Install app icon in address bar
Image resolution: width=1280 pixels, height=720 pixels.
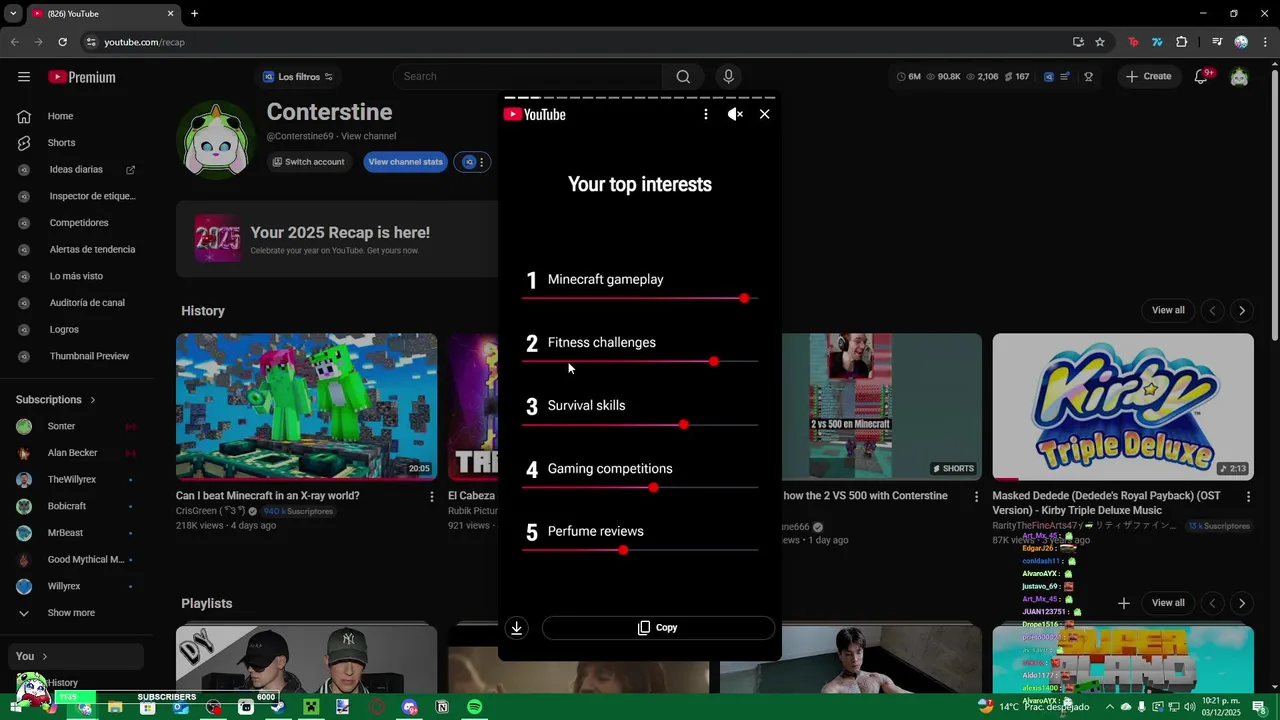(x=1078, y=42)
